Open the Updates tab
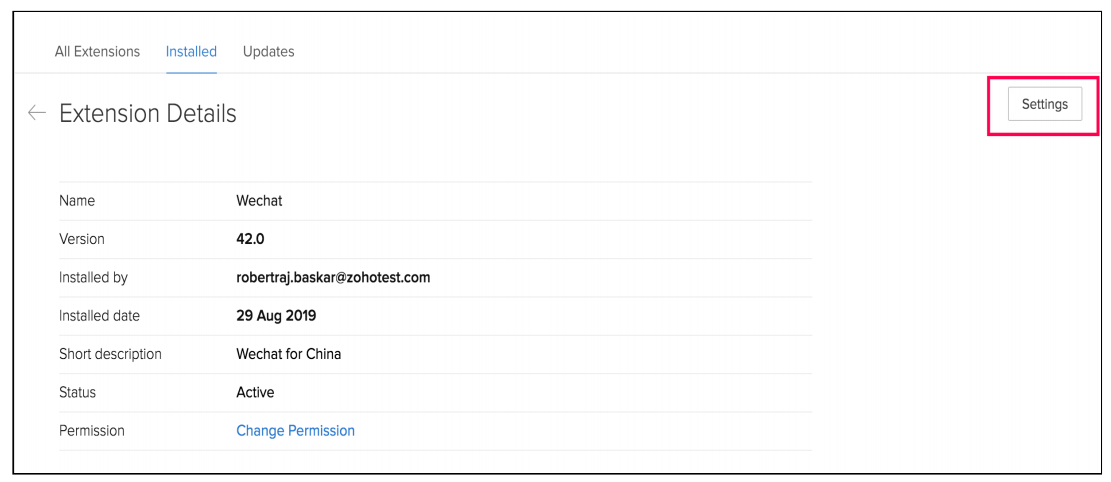This screenshot has height=482, width=1111. 268,51
